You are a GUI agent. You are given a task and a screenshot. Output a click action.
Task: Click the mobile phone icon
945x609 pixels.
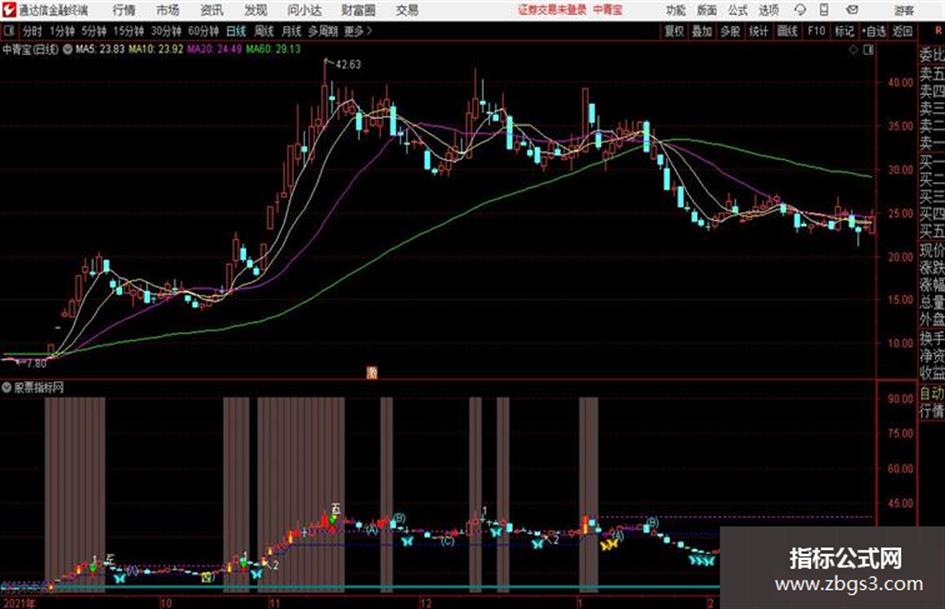824,10
